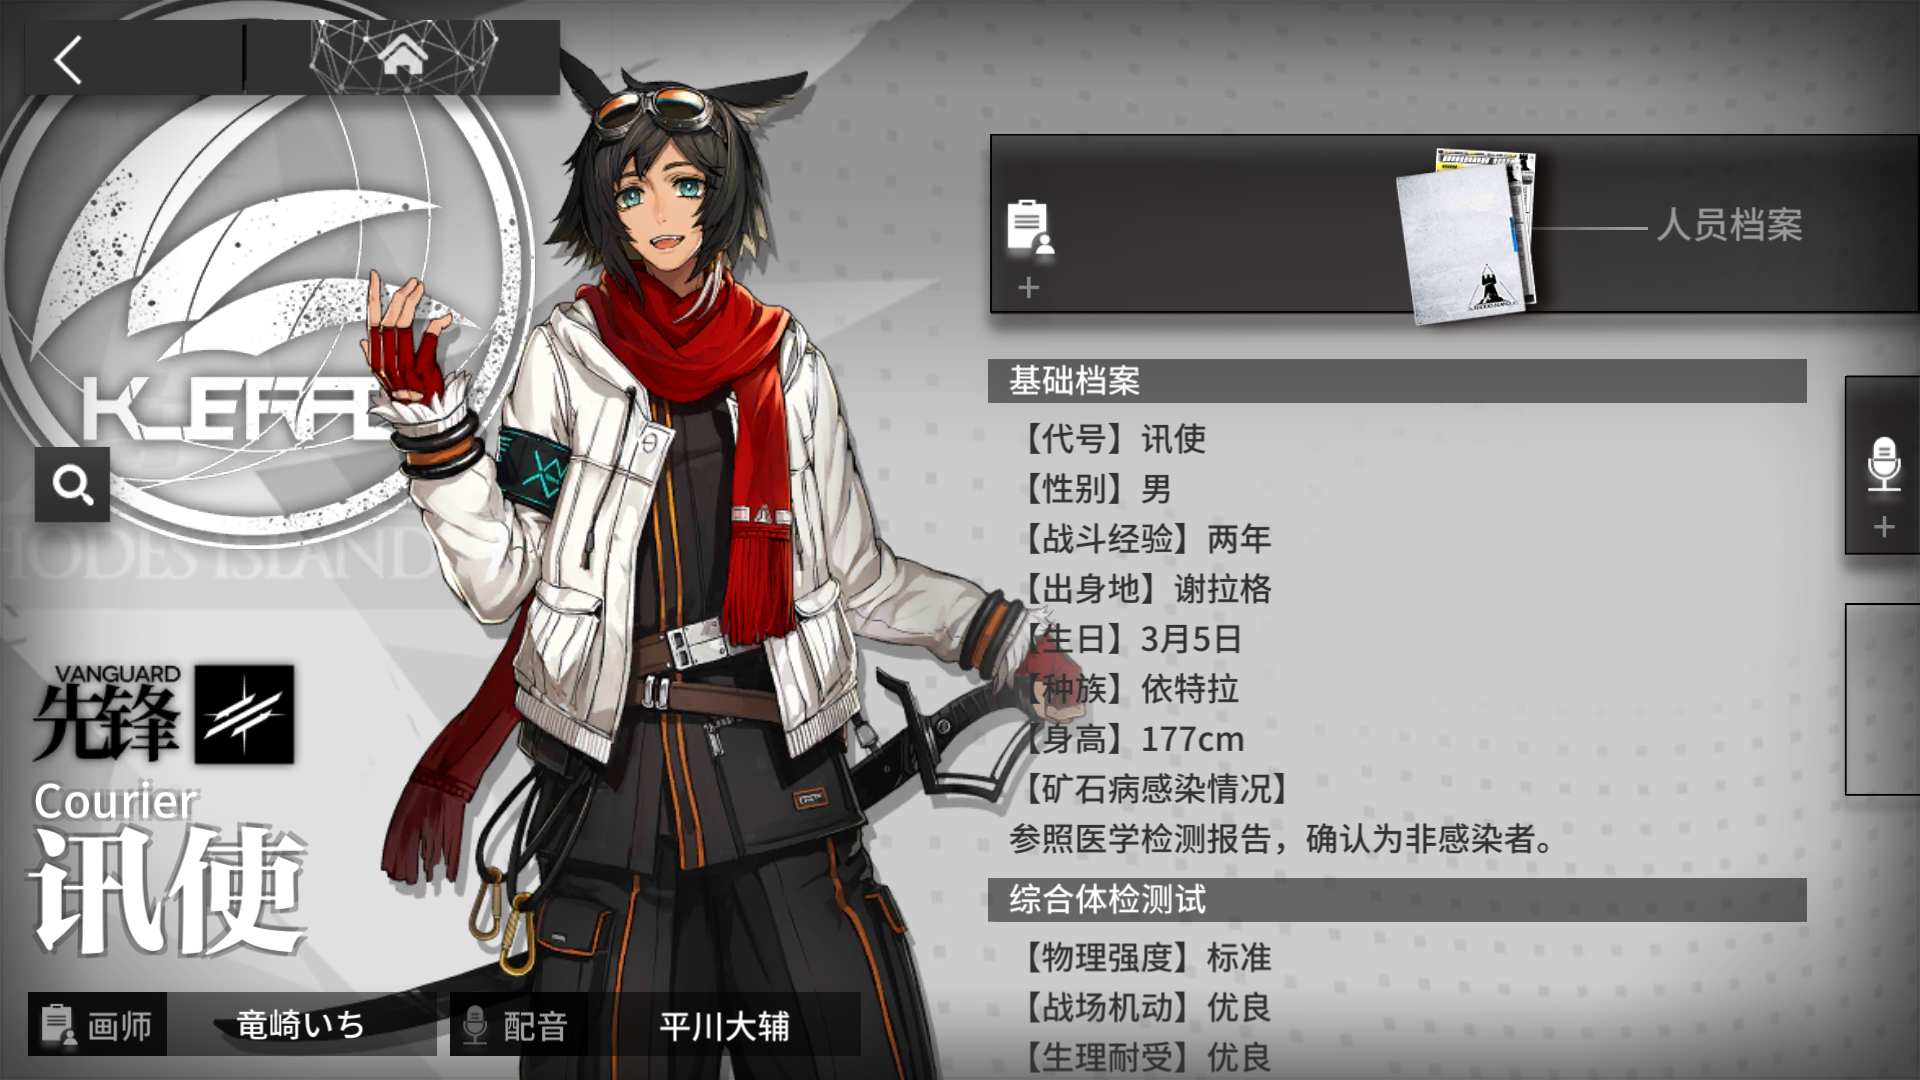Click the illustrator clipboard icon beside 画师
Image resolution: width=1920 pixels, height=1080 pixels.
pyautogui.click(x=58, y=1025)
